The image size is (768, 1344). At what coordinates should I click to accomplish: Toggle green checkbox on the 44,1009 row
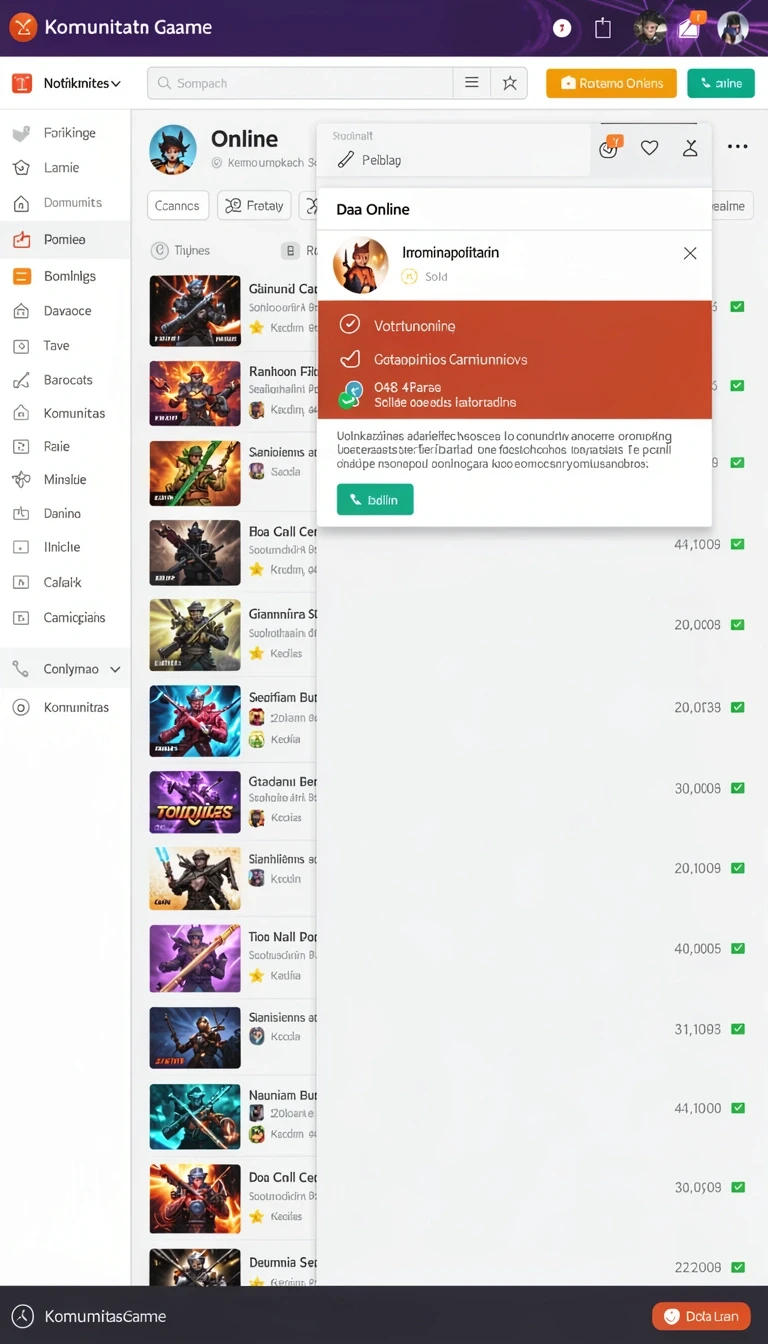coord(738,545)
